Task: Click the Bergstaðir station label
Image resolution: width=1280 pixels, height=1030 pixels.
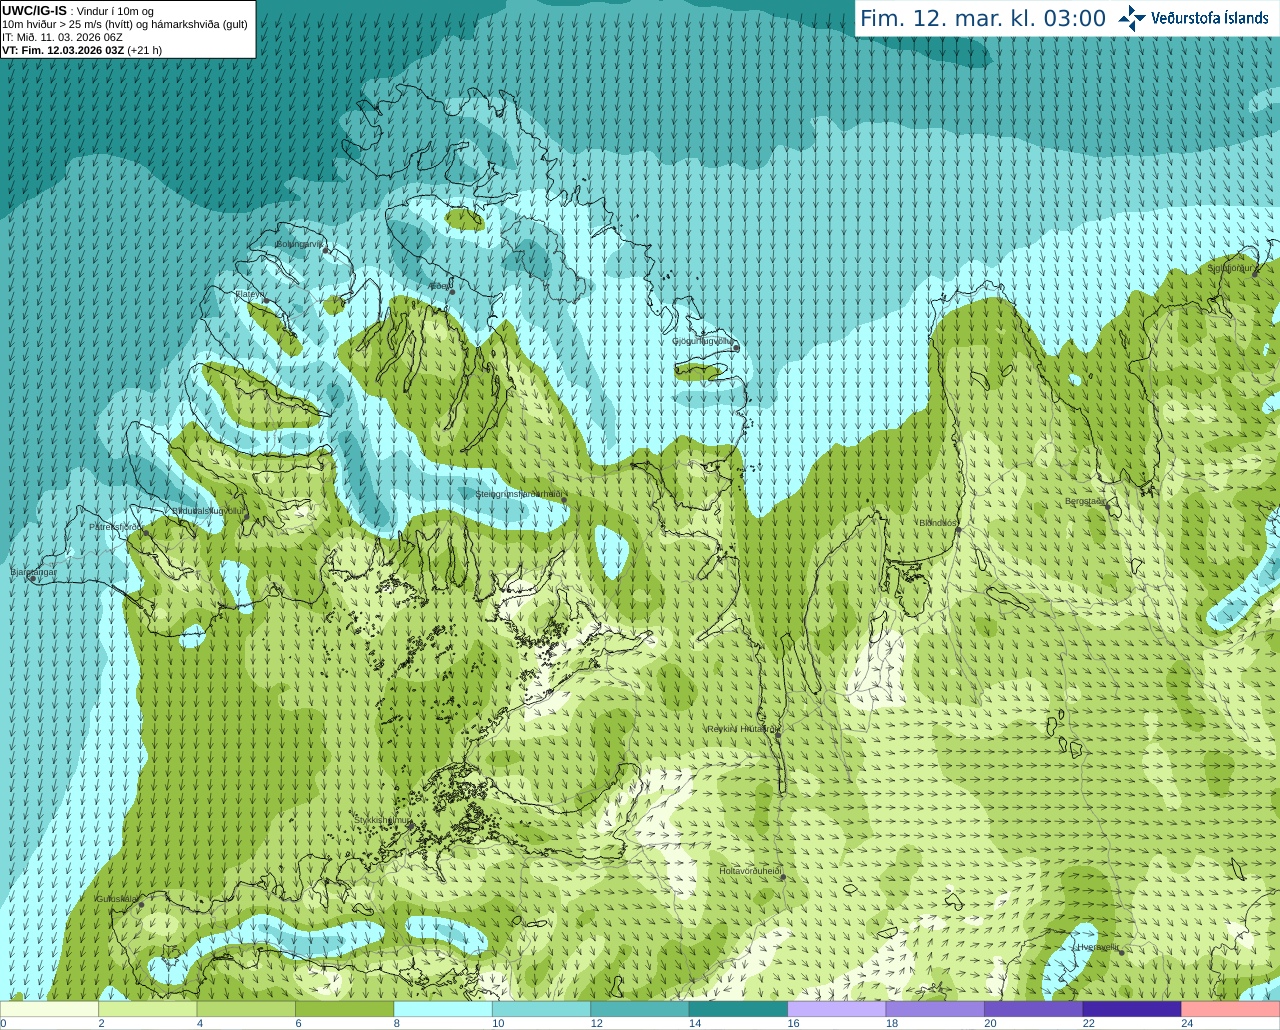Action: tap(1086, 501)
